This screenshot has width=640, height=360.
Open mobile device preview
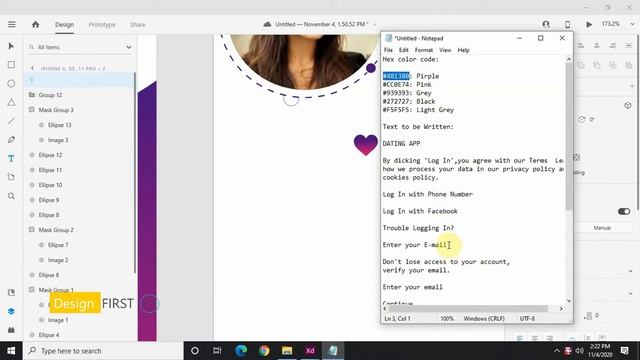coord(567,24)
